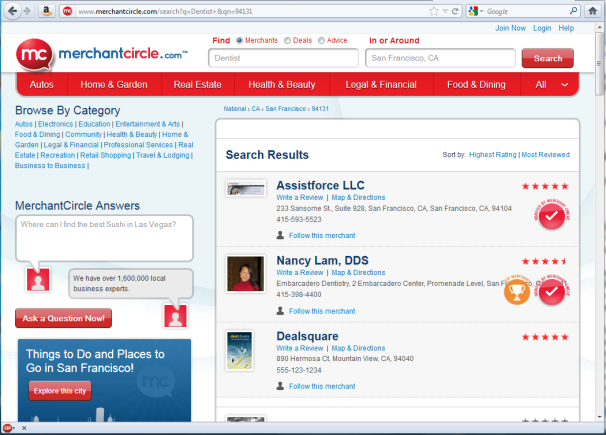
Task: Follow the Nancy Lam merchant
Action: click(x=322, y=311)
